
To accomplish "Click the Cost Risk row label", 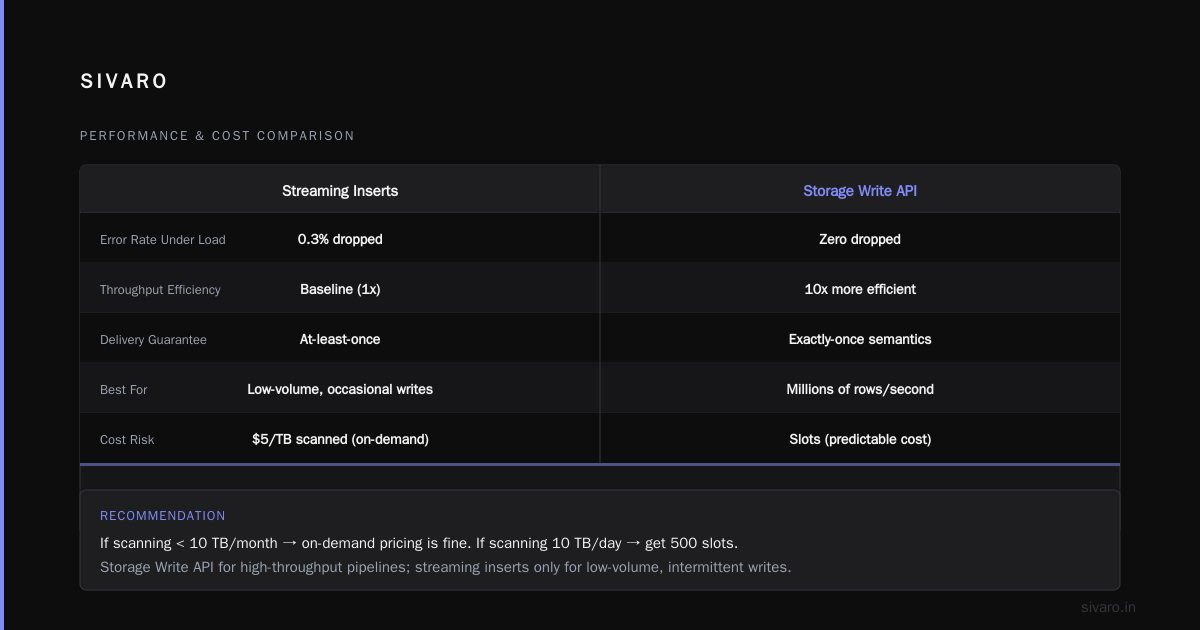I will 127,440.
